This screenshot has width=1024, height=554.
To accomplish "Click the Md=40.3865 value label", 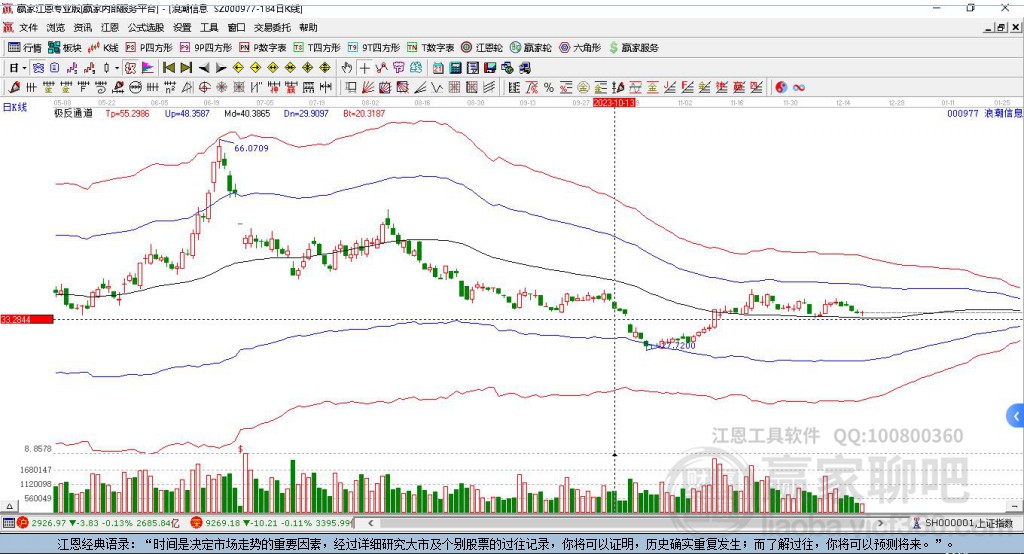I will point(247,113).
